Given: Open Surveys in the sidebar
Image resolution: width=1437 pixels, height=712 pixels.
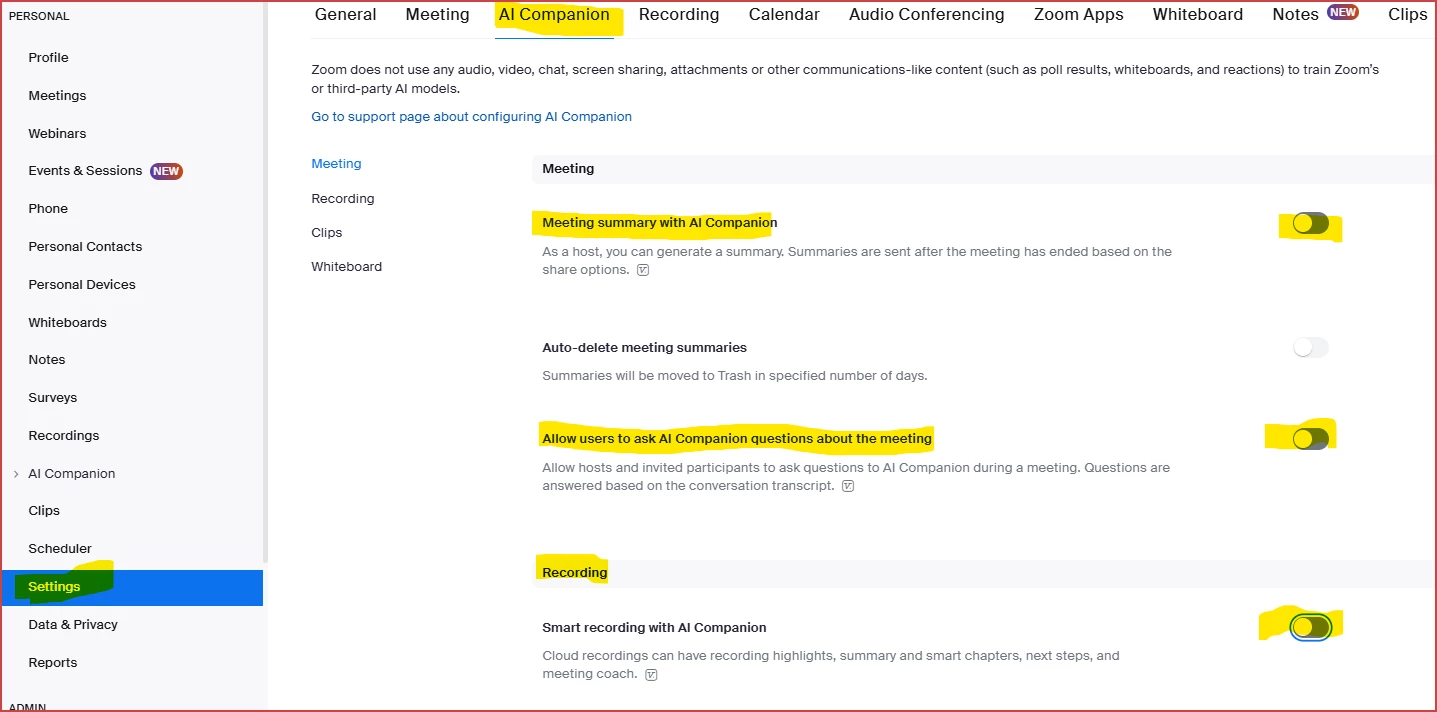Looking at the screenshot, I should 52,398.
